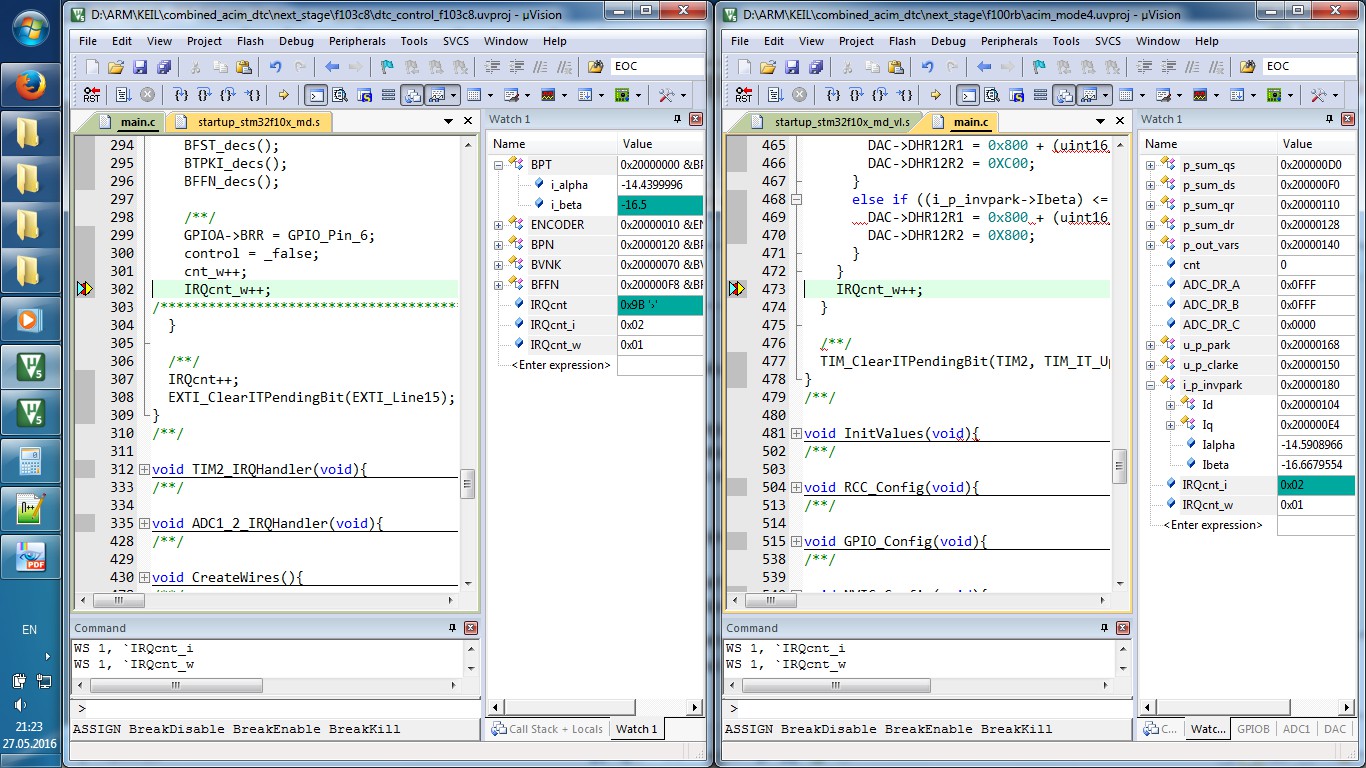Viewport: 1366px width, 768px height.
Task: Open Disassembly Window icon in acim_mode4 window
Action: pos(991,95)
